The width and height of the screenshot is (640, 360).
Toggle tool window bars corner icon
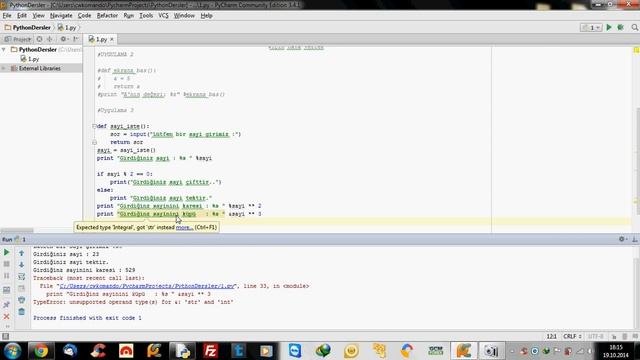click(x=5, y=336)
